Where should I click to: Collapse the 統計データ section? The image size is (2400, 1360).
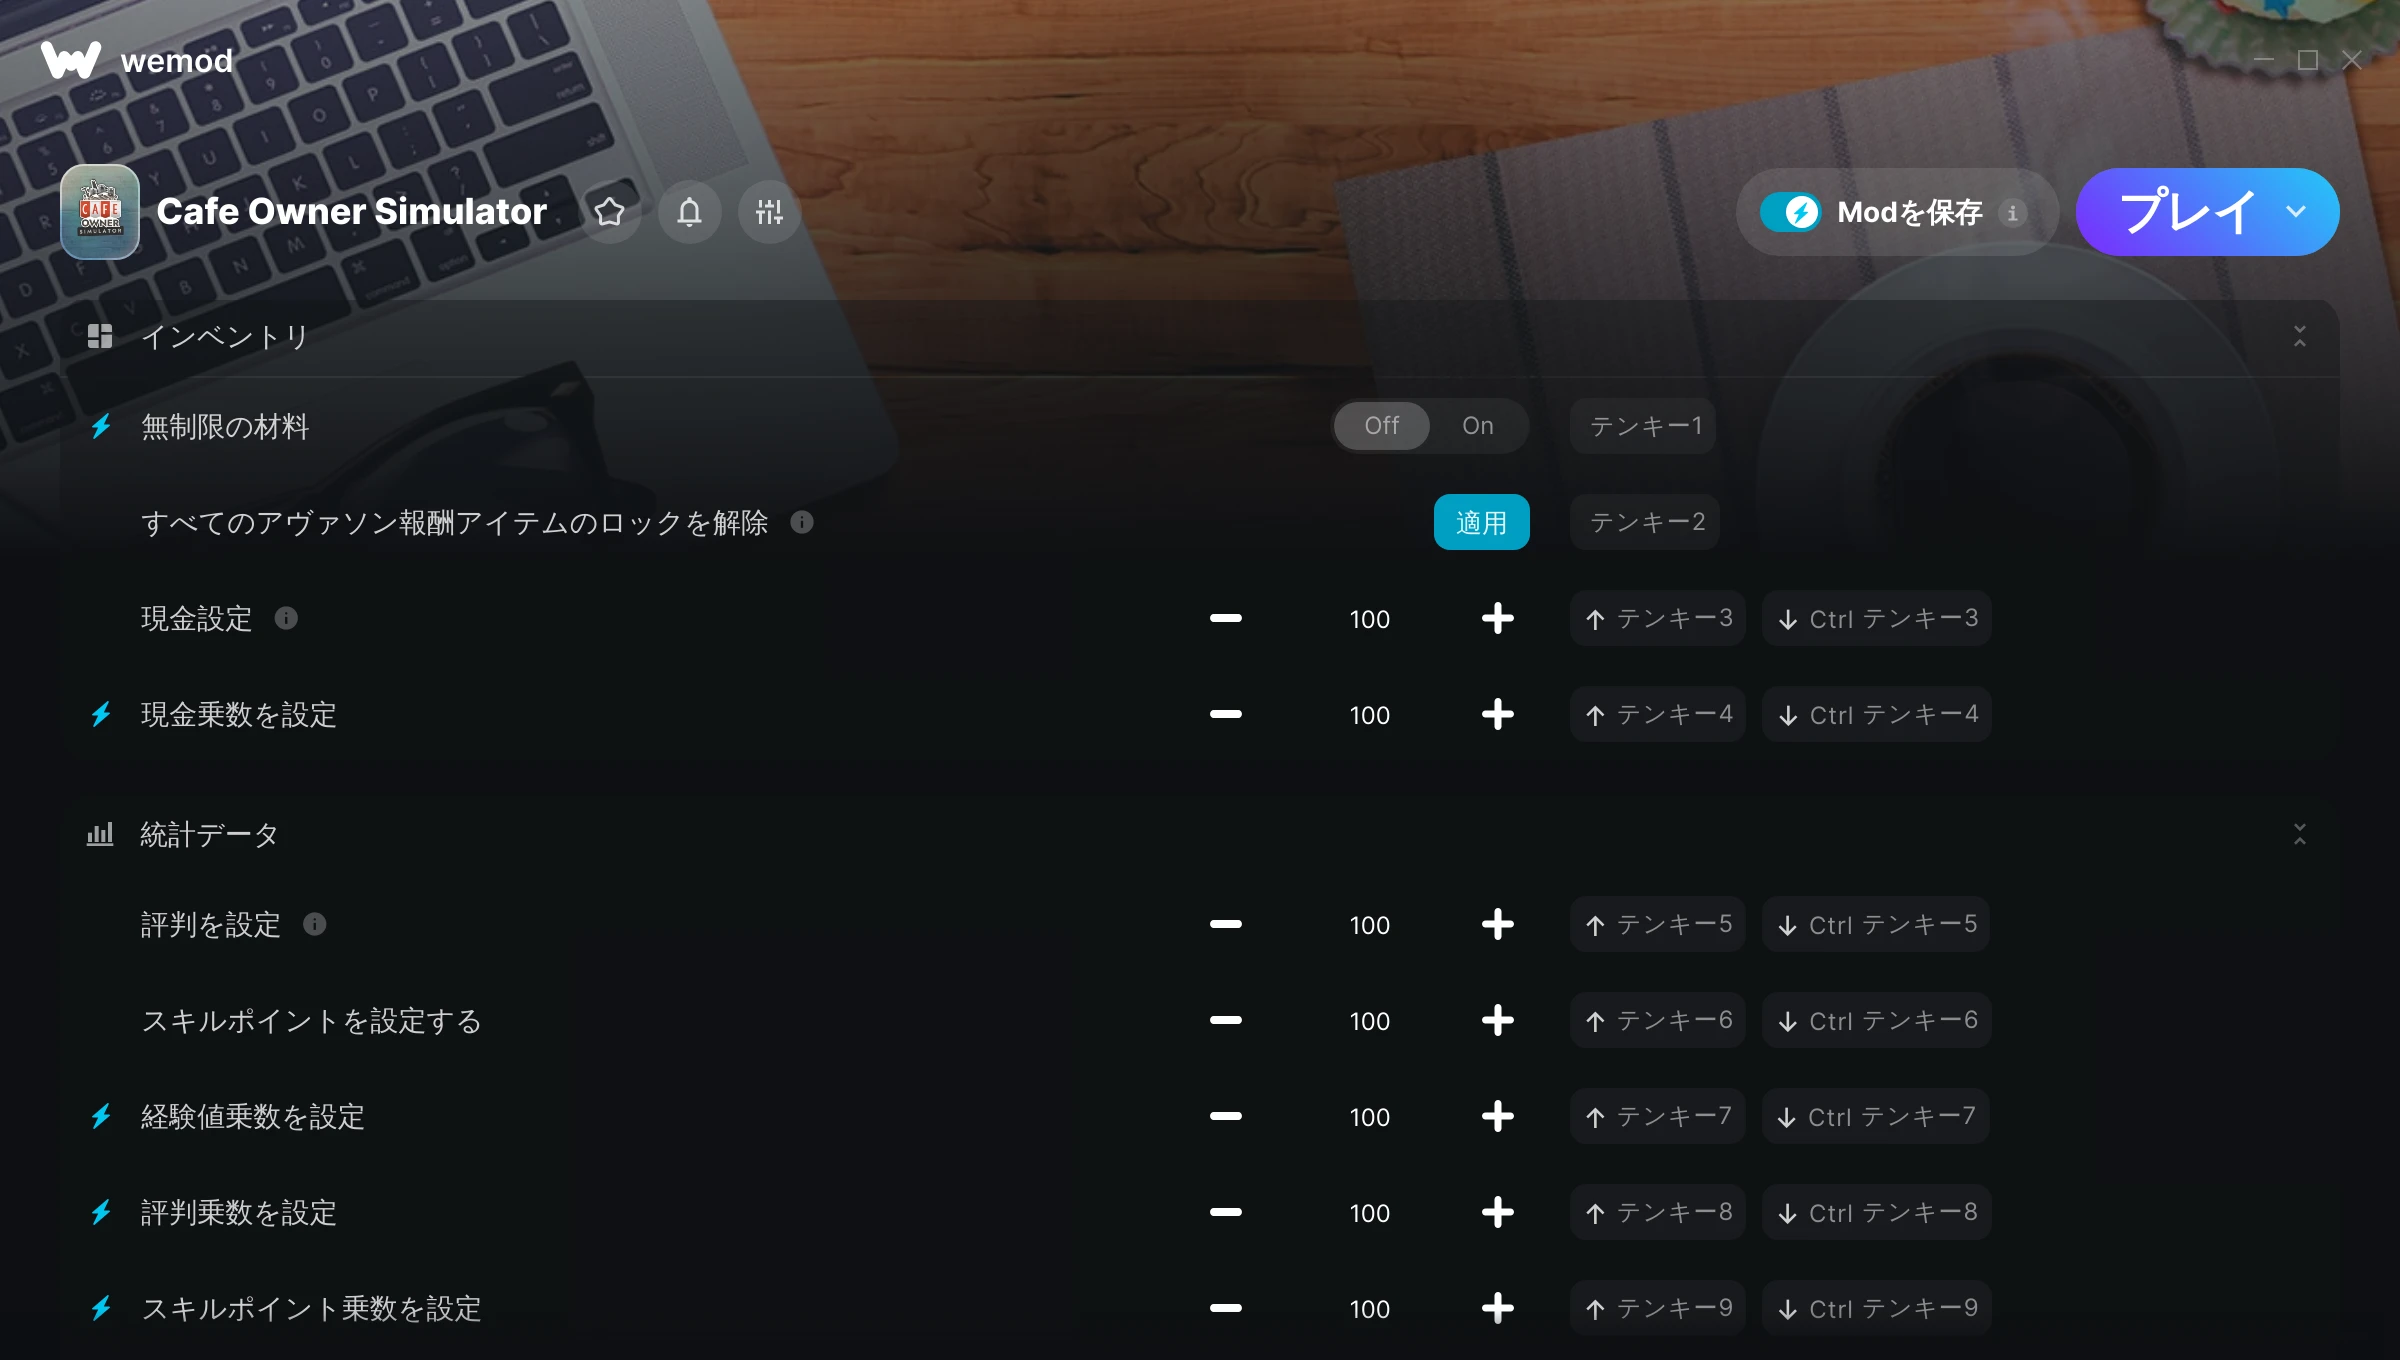2300,834
